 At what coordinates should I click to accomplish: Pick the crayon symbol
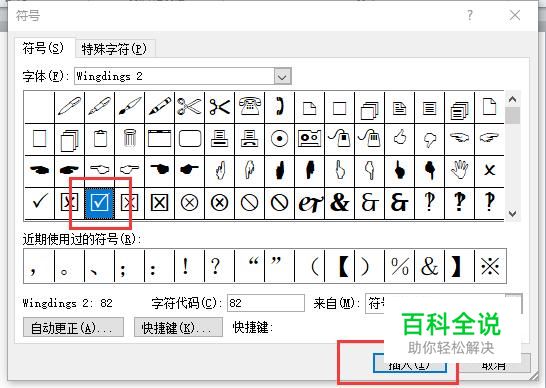point(159,107)
